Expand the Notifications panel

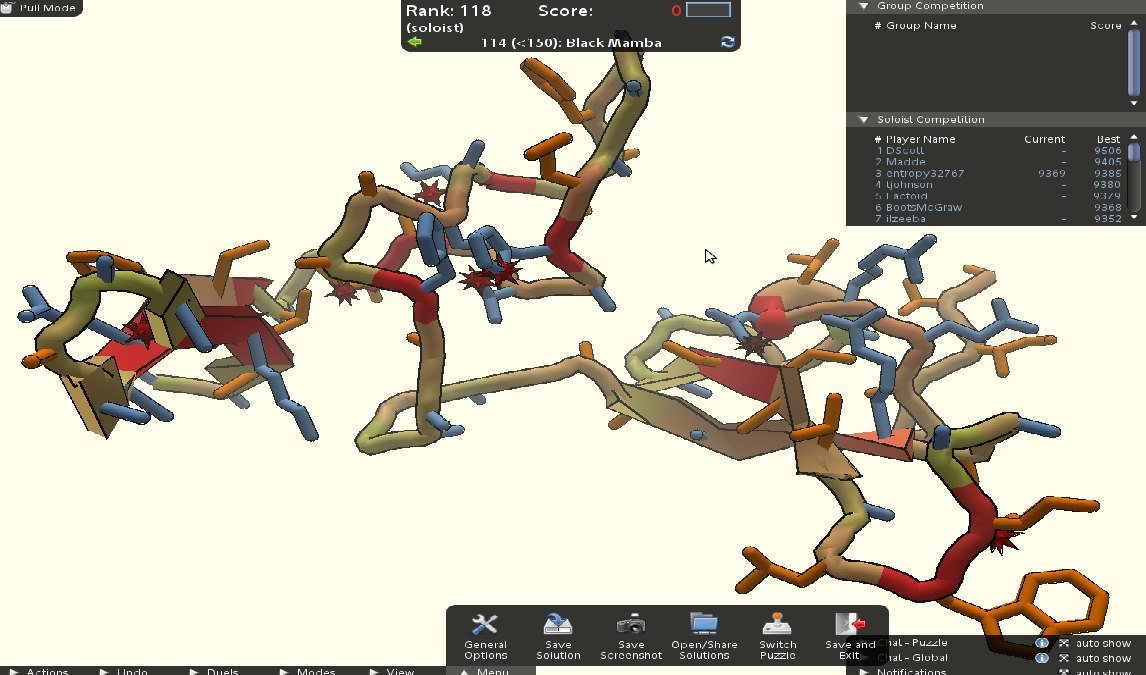point(864,672)
